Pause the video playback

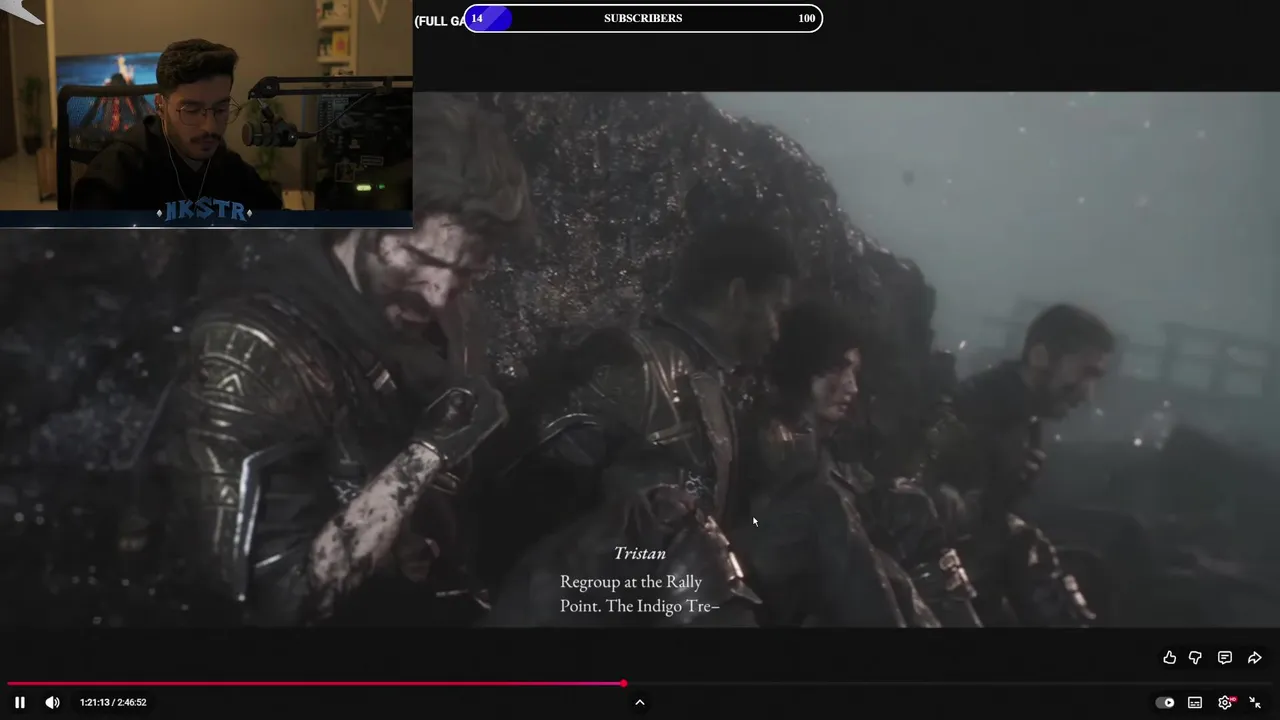[19, 702]
